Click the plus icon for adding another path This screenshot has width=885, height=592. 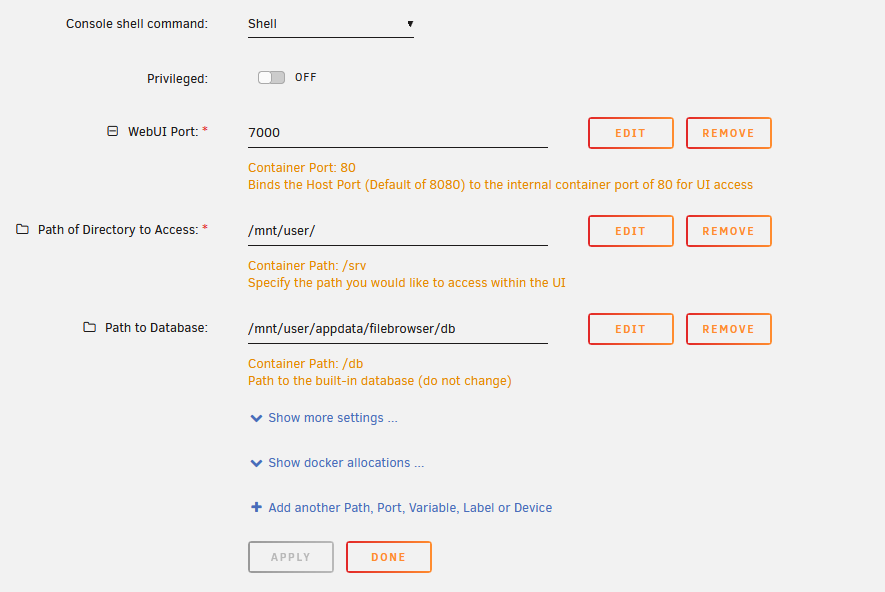tap(256, 507)
